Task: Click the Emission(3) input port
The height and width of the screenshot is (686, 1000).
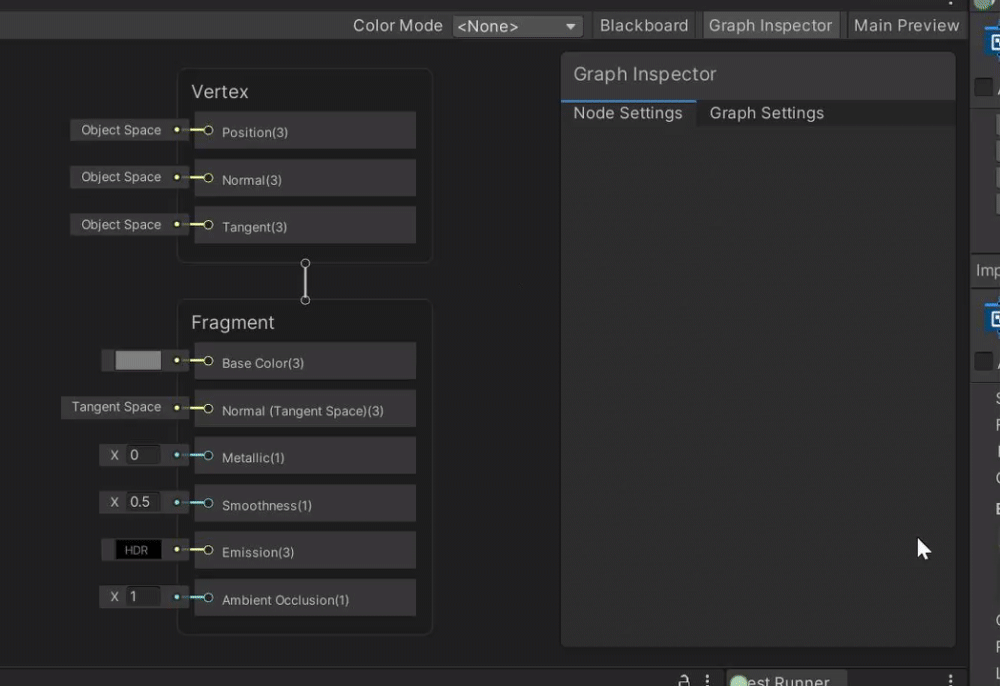Action: (208, 551)
